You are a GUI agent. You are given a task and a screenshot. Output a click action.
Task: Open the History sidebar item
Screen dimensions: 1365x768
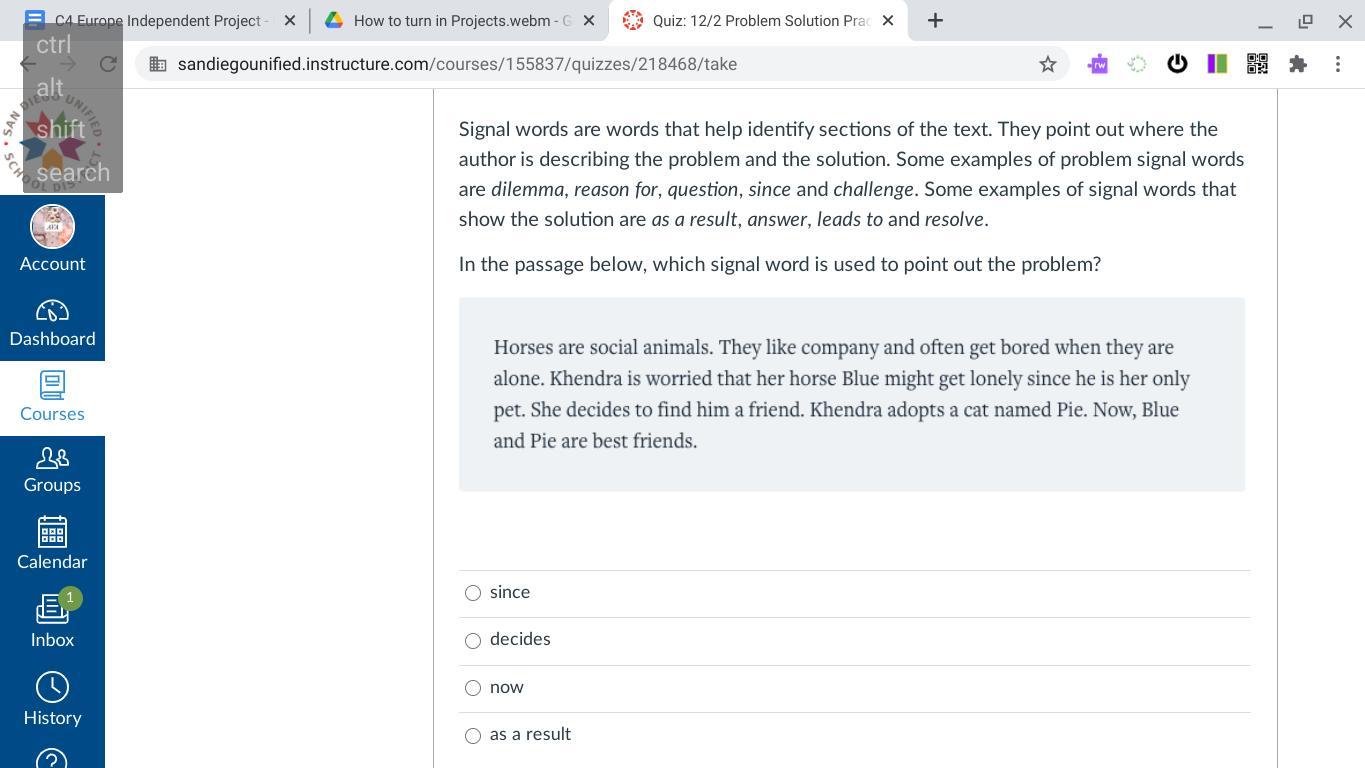point(52,700)
